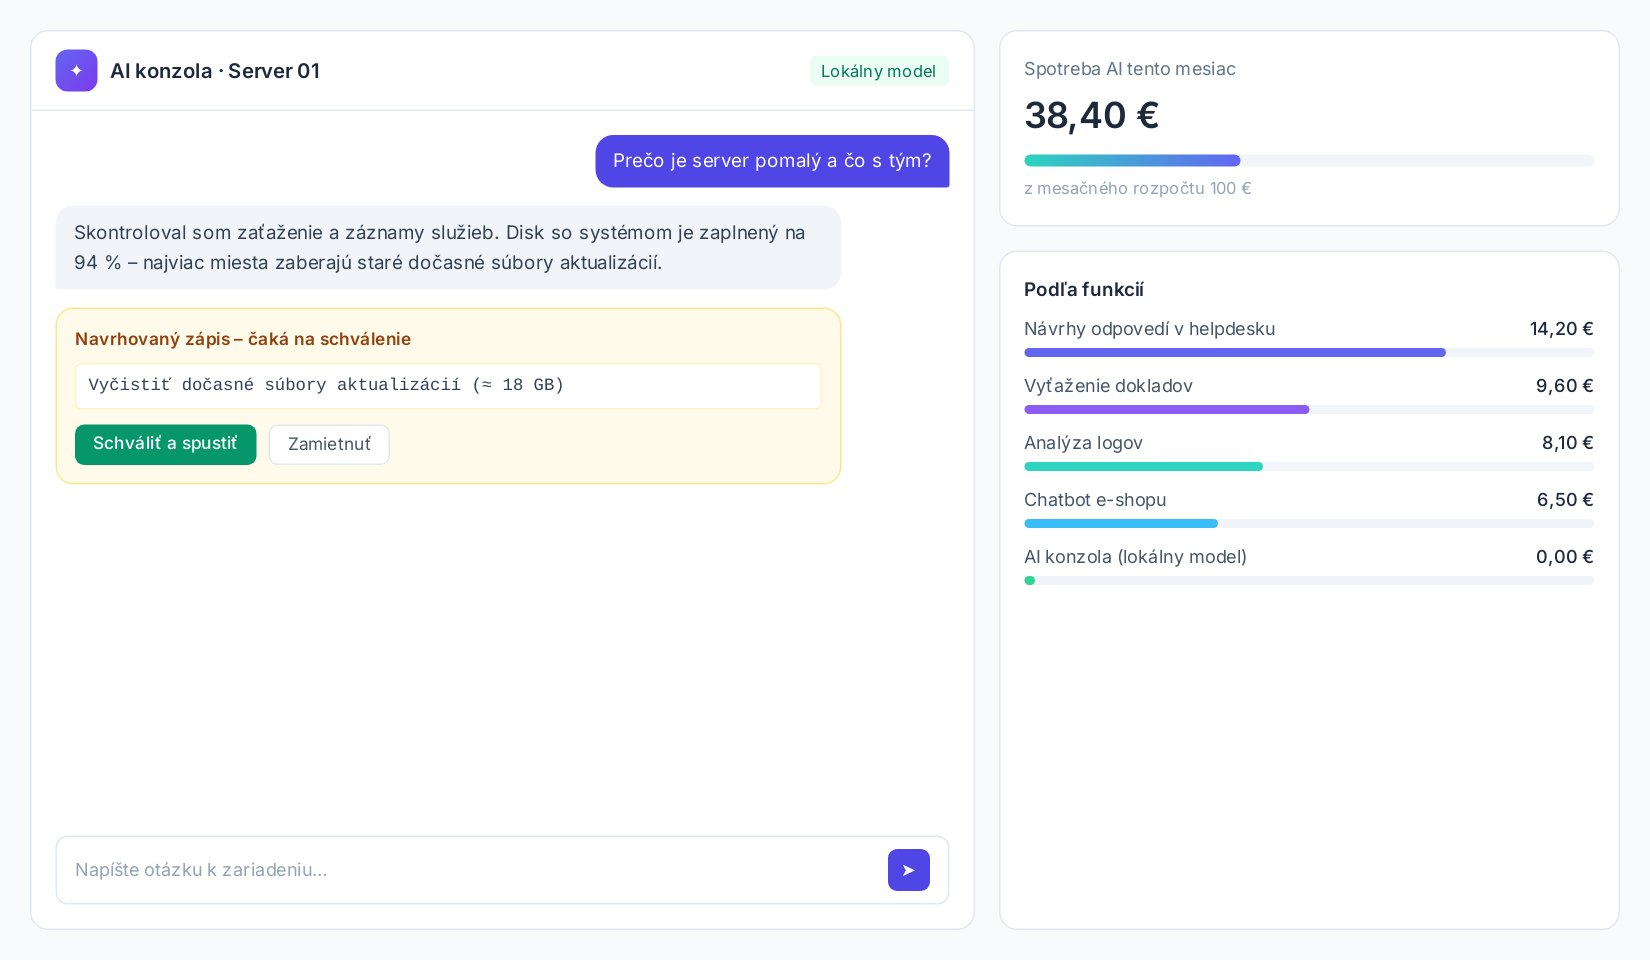This screenshot has width=1650, height=960.
Task: Click the monthly AI budget progress bar
Action: click(1309, 160)
